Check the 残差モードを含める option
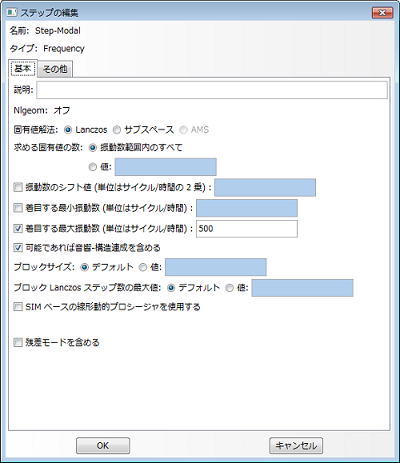Viewport: 400px width, 463px height. (18, 342)
